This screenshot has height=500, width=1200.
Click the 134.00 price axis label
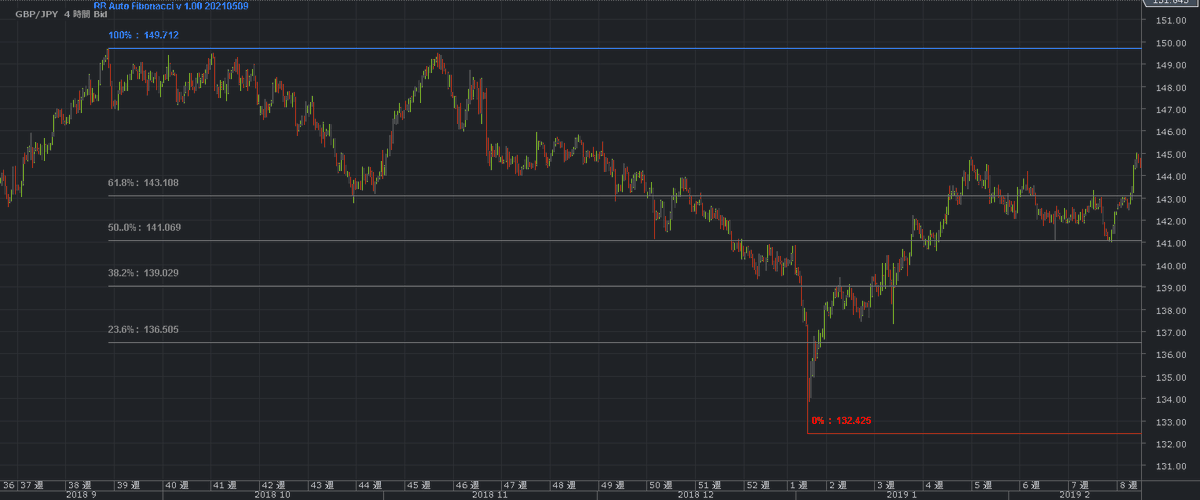click(x=1169, y=400)
